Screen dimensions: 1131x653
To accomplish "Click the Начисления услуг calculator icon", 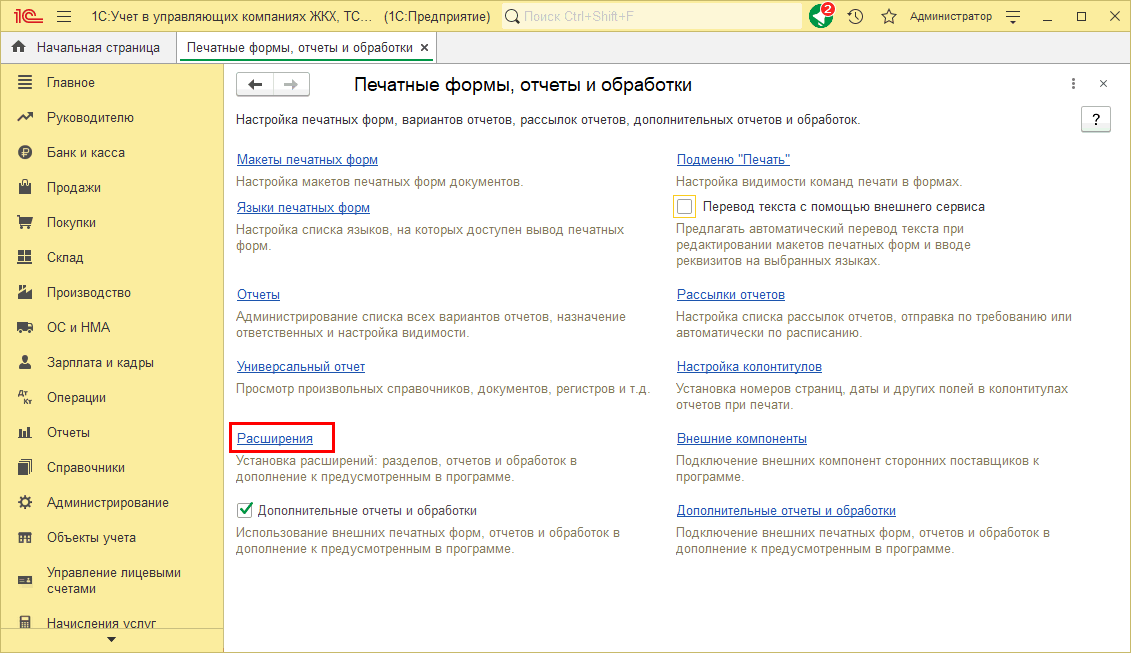I will tap(25, 622).
